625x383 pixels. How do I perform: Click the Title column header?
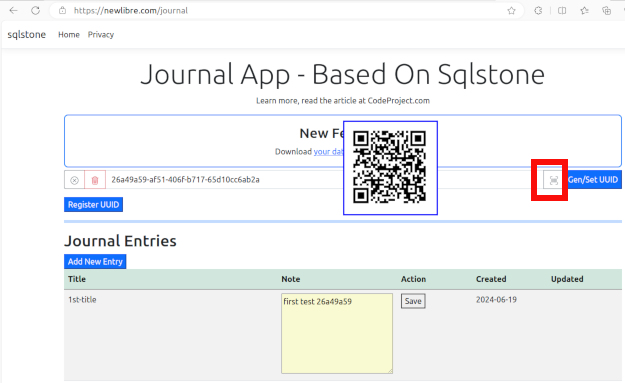[77, 279]
